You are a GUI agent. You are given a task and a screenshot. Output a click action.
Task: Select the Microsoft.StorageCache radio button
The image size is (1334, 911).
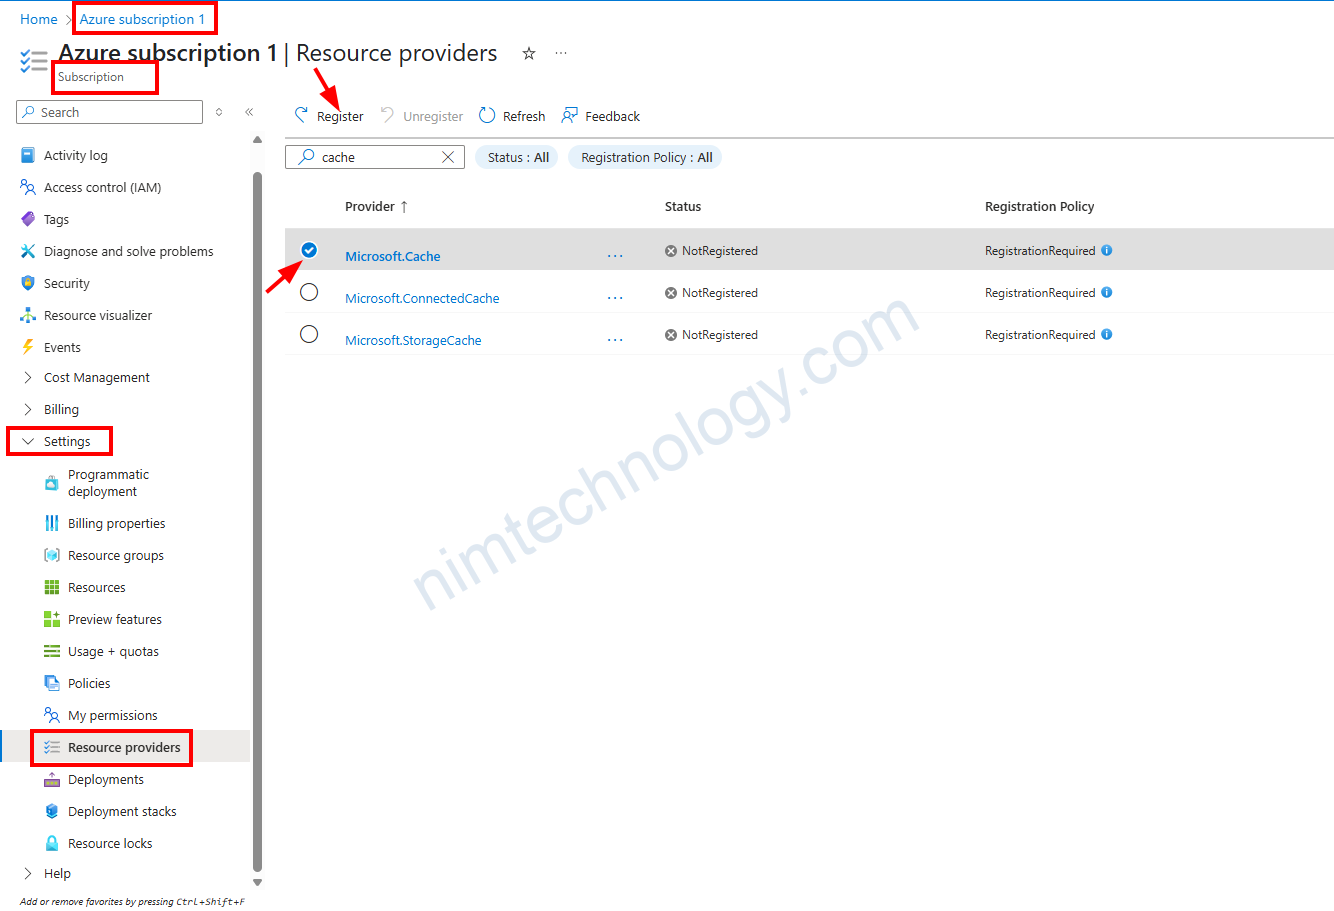(309, 334)
